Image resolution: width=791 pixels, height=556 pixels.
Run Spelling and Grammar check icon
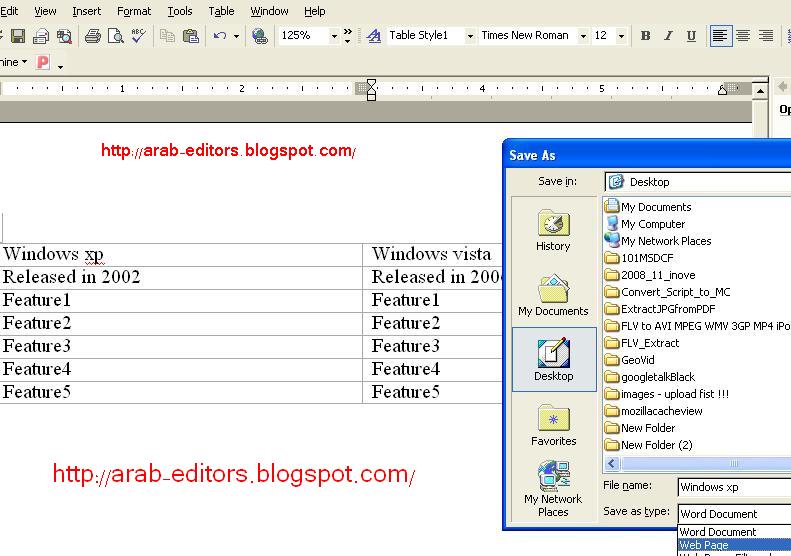(x=138, y=36)
